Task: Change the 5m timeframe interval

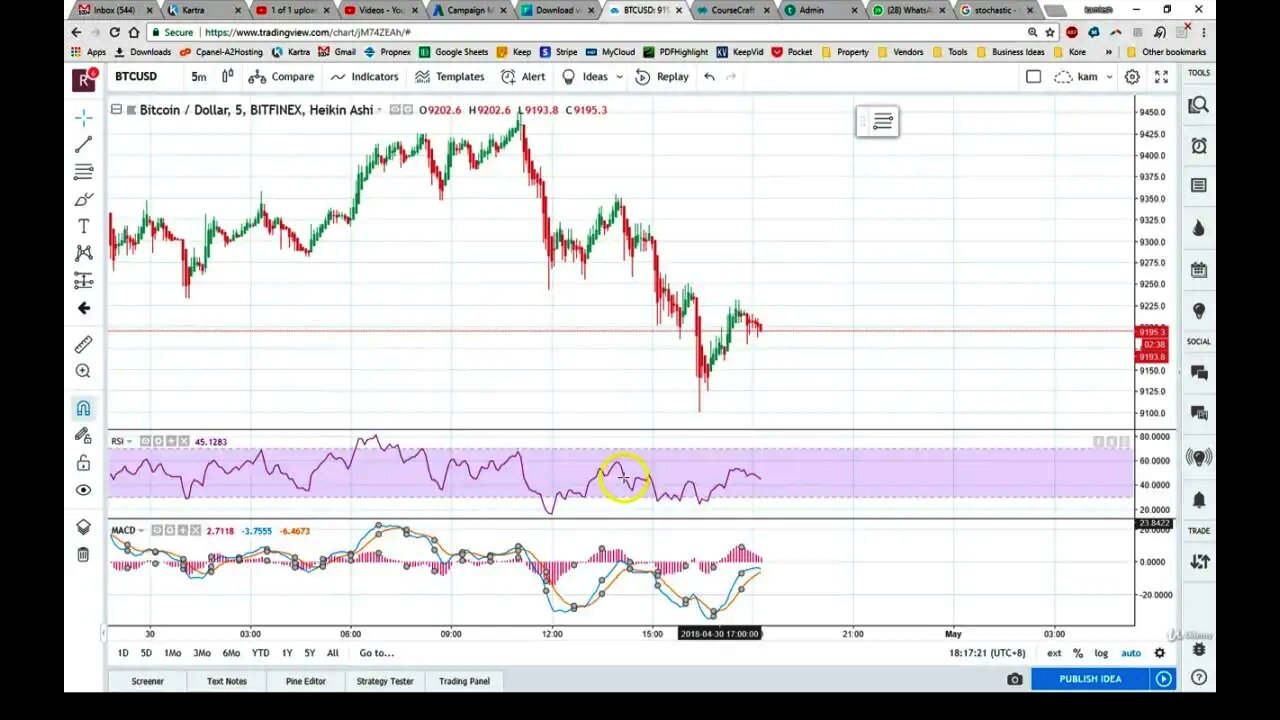Action: point(199,76)
